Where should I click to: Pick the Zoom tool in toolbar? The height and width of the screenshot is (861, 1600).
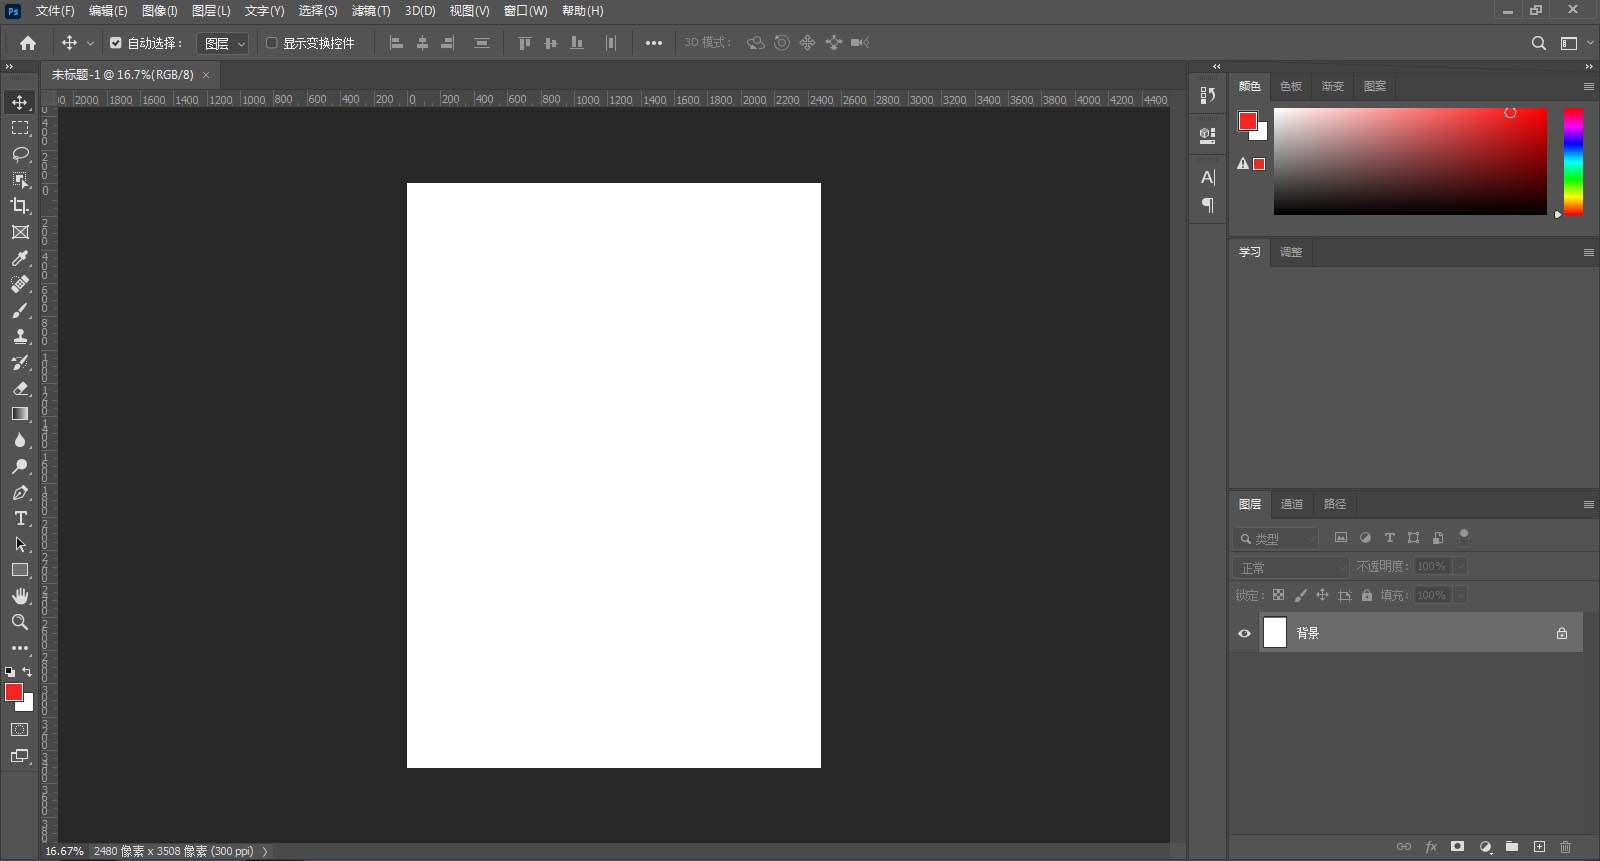20,622
